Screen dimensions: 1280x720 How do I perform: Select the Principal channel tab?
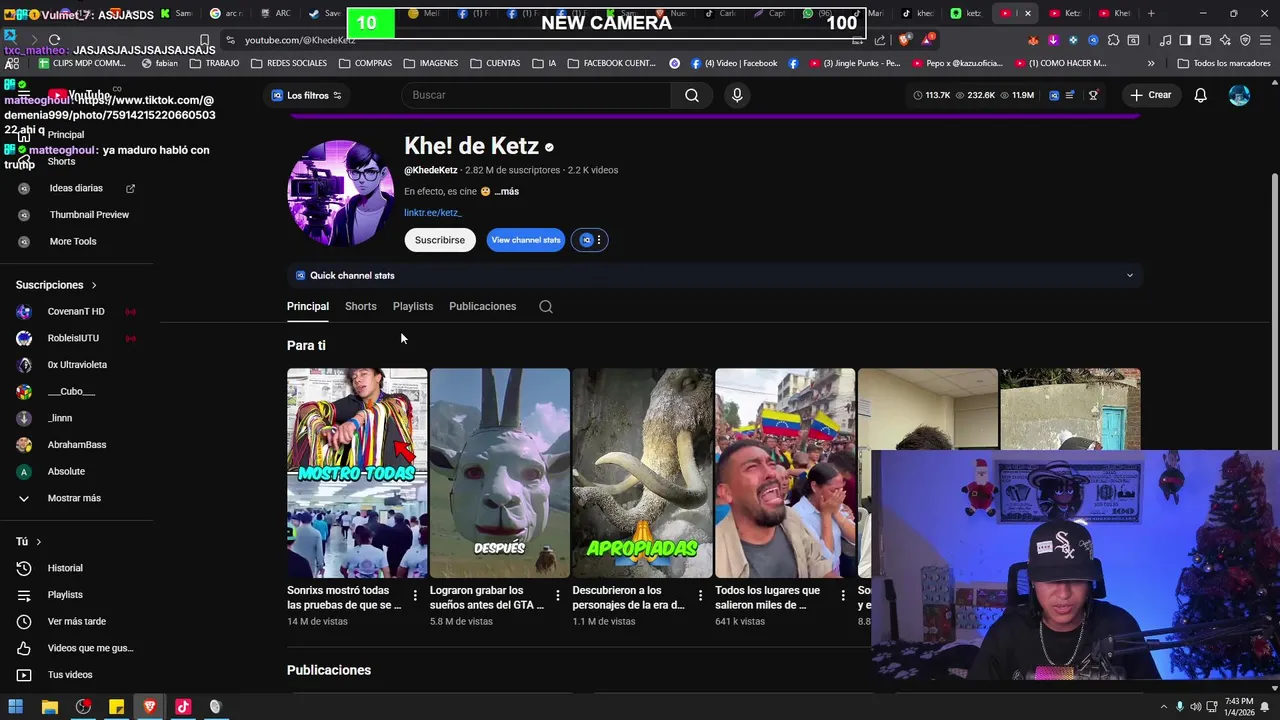pyautogui.click(x=308, y=306)
